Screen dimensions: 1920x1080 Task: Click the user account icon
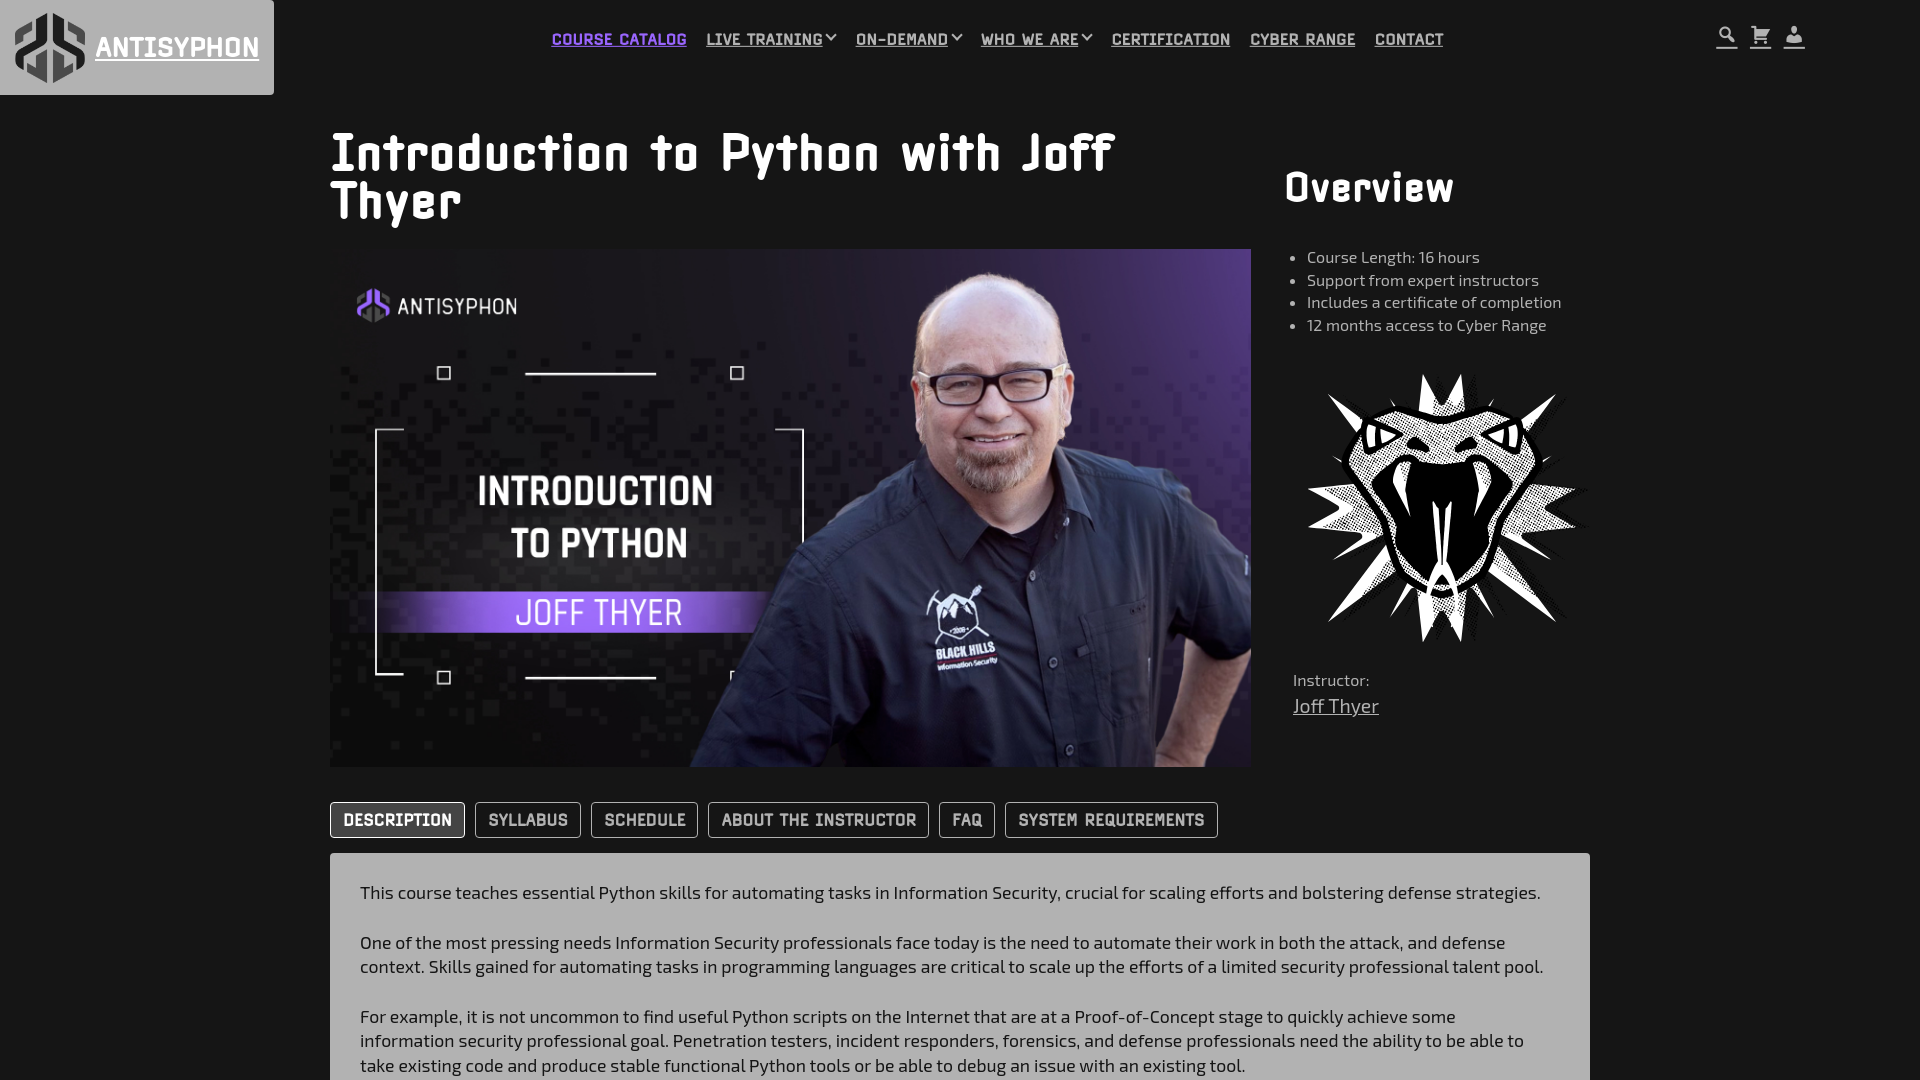click(x=1795, y=36)
